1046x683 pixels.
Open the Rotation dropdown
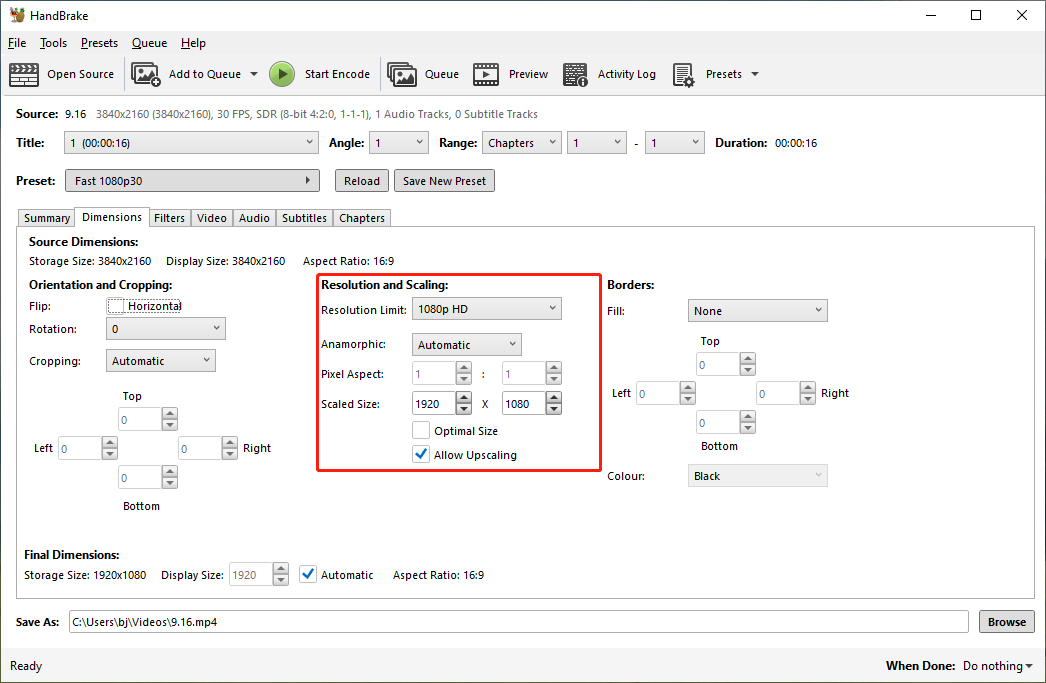tap(165, 329)
